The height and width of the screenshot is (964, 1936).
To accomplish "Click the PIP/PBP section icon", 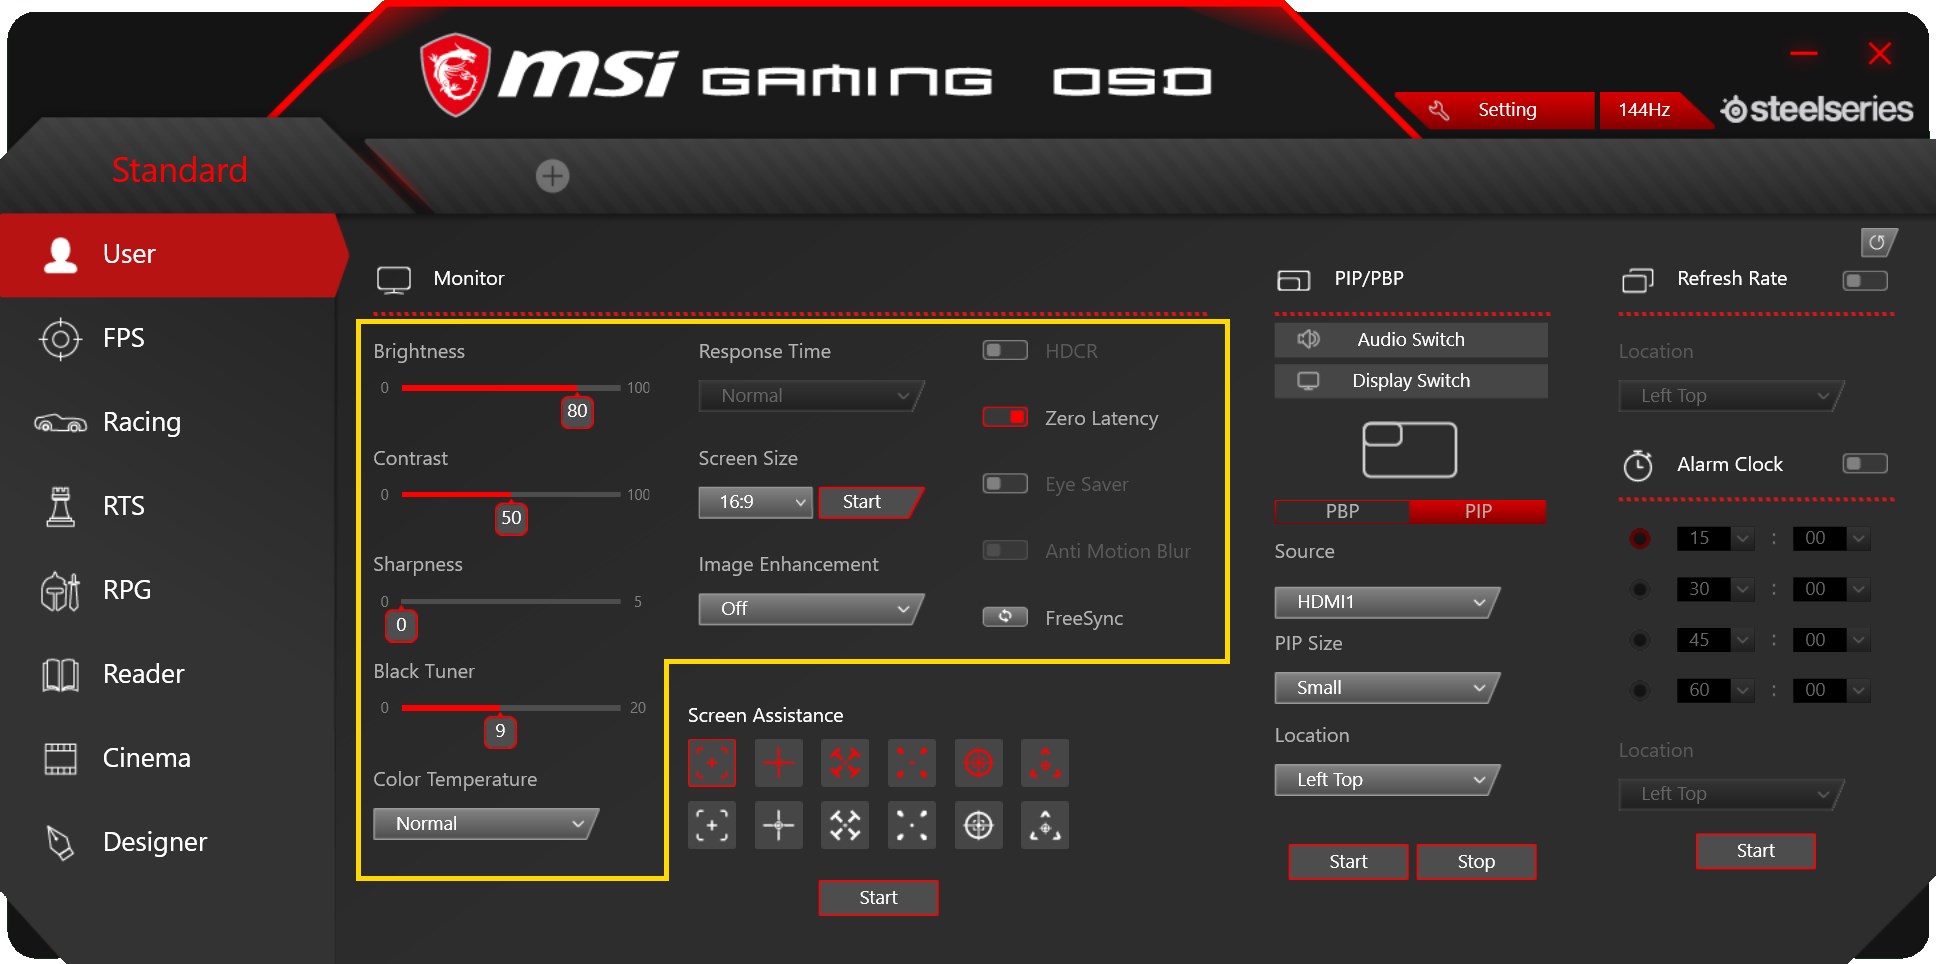I will click(x=1293, y=281).
